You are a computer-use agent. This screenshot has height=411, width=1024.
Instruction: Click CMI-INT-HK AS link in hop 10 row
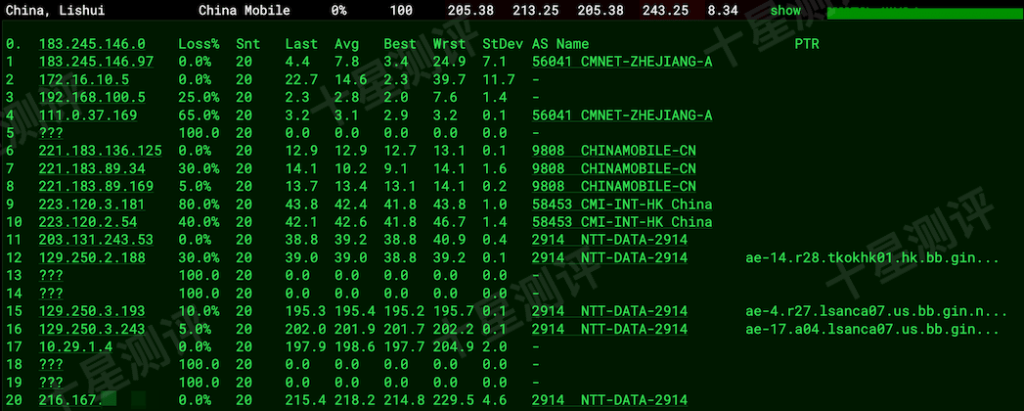coord(622,222)
